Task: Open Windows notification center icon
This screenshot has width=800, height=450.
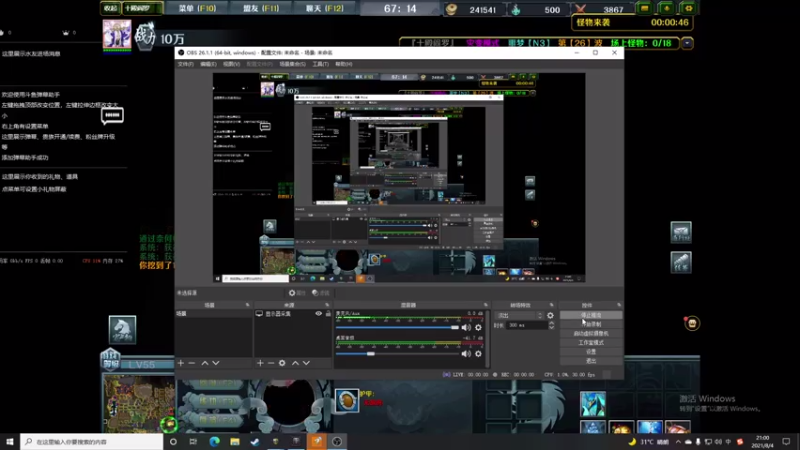Action: point(786,442)
